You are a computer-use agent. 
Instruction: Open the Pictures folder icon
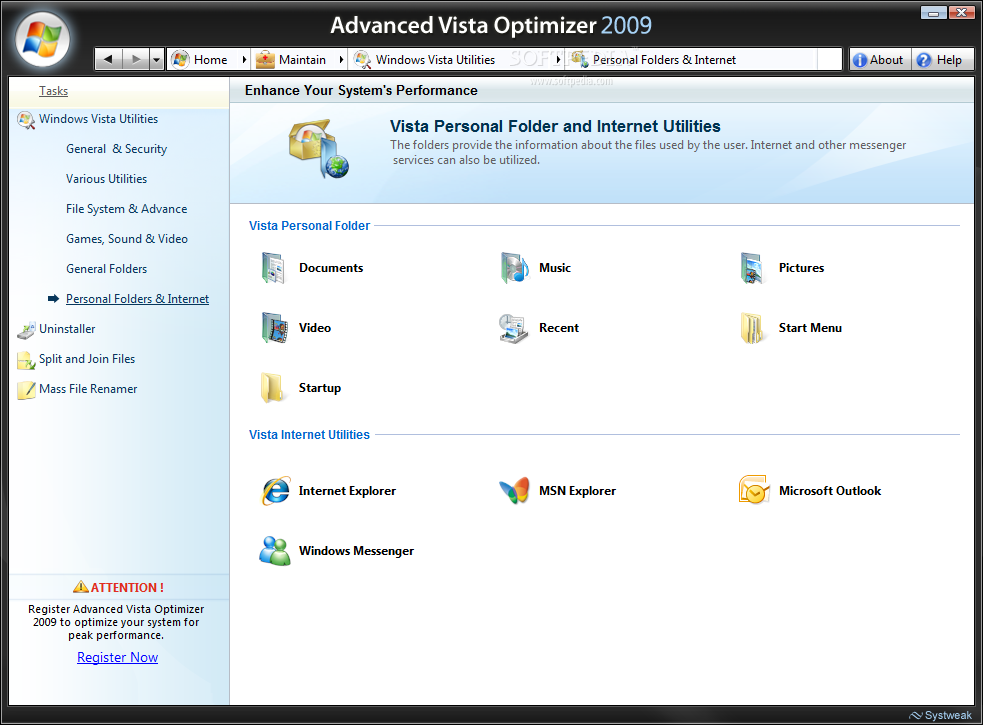click(x=752, y=268)
